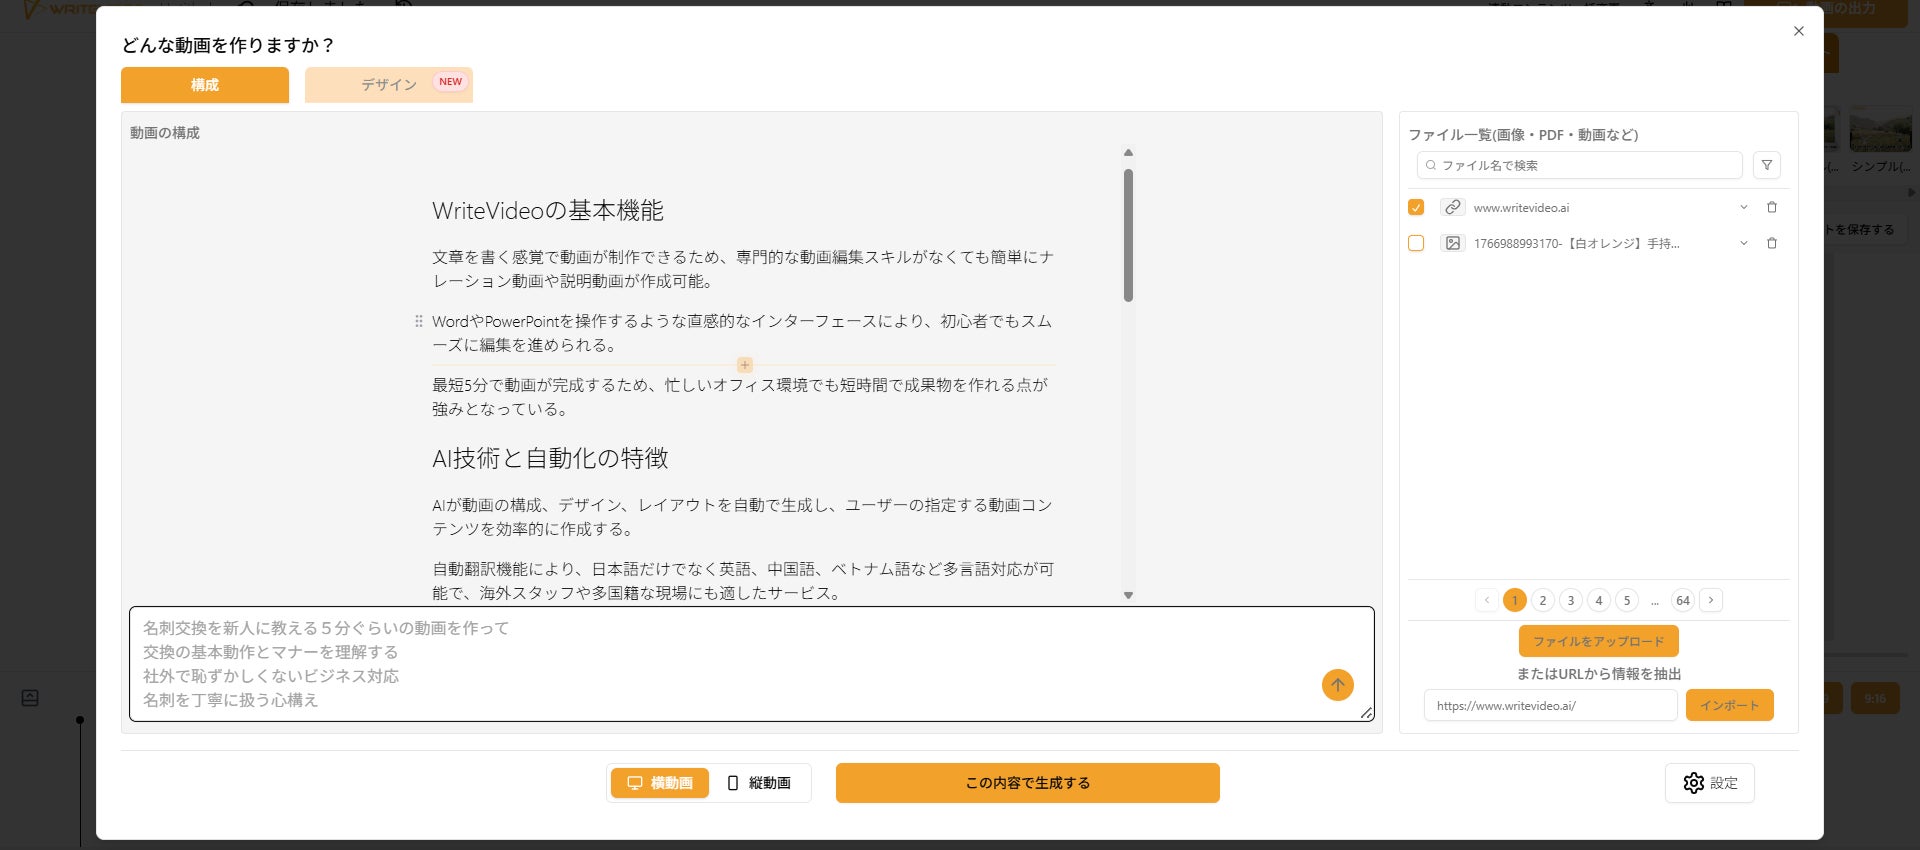Uncheck the www.writevideo.ai checkbox
Screen dimensions: 1920x850
point(1416,207)
